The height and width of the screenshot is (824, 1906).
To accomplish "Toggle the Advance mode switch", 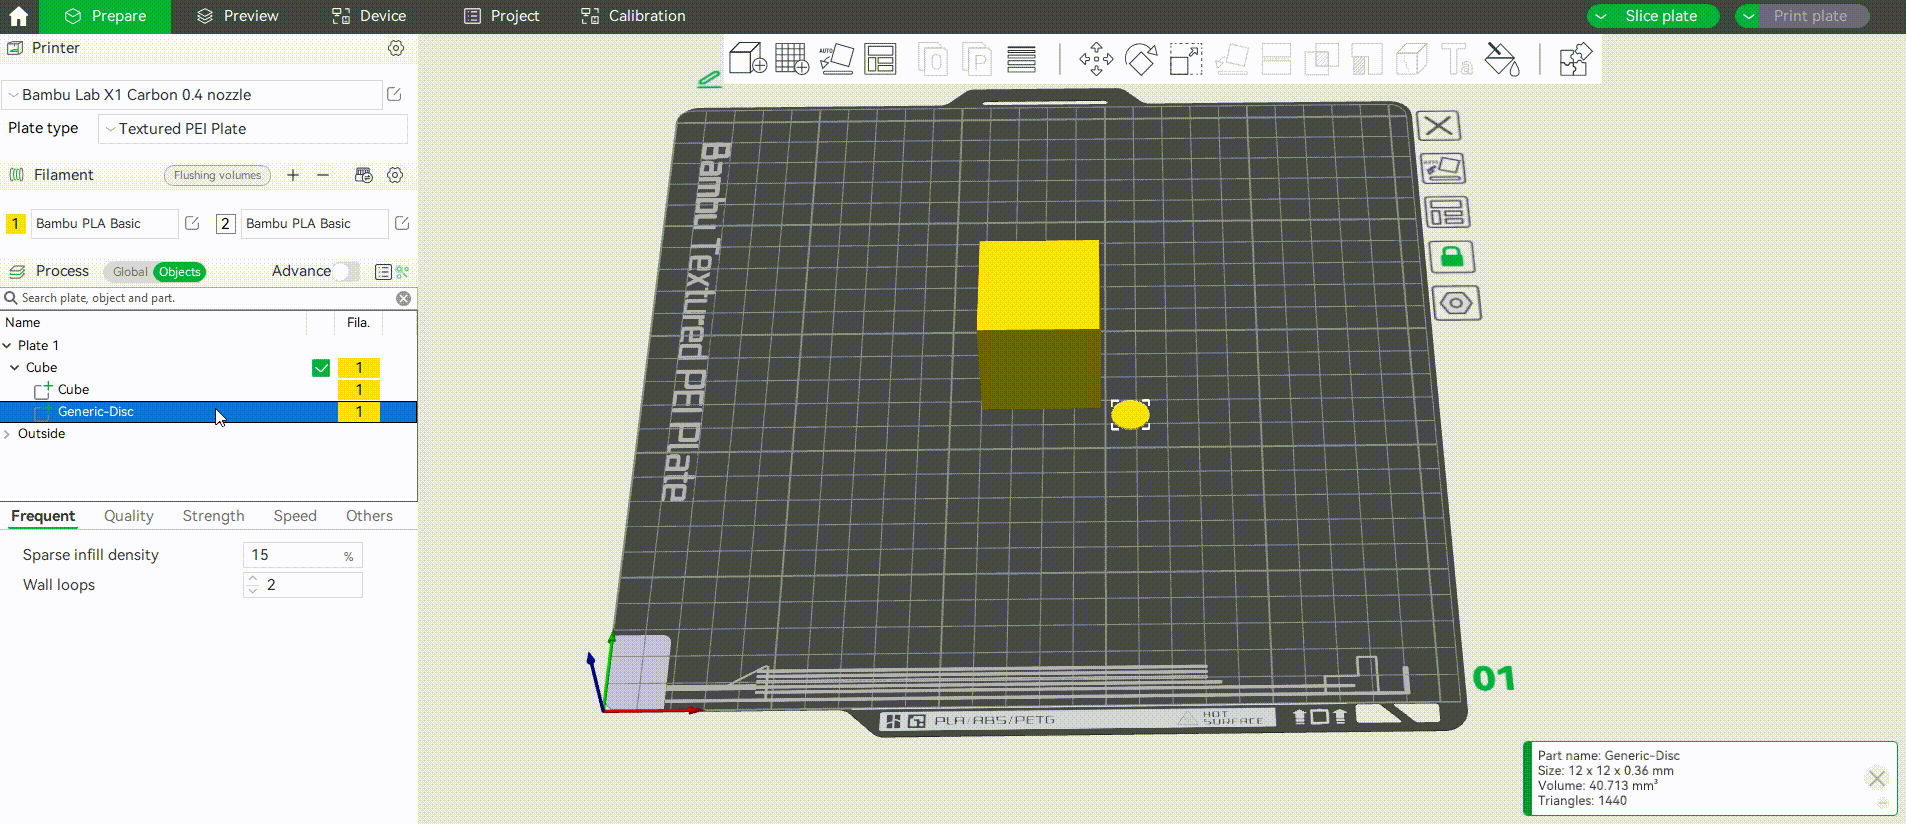I will [x=346, y=271].
